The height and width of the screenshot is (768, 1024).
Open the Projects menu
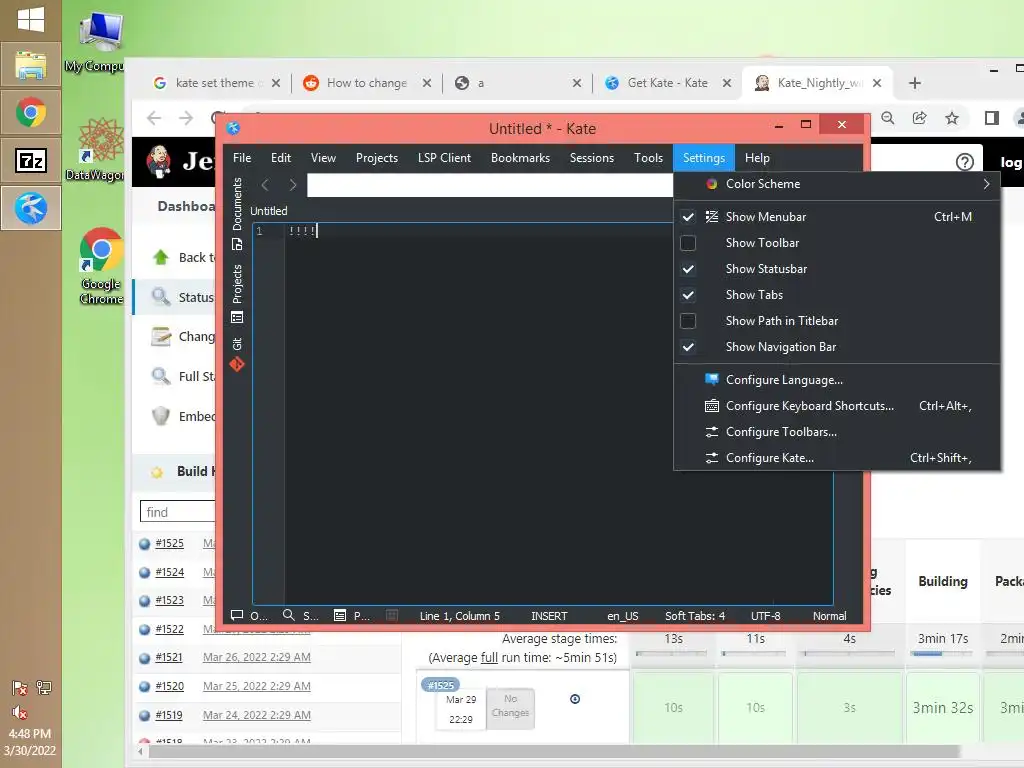point(377,158)
